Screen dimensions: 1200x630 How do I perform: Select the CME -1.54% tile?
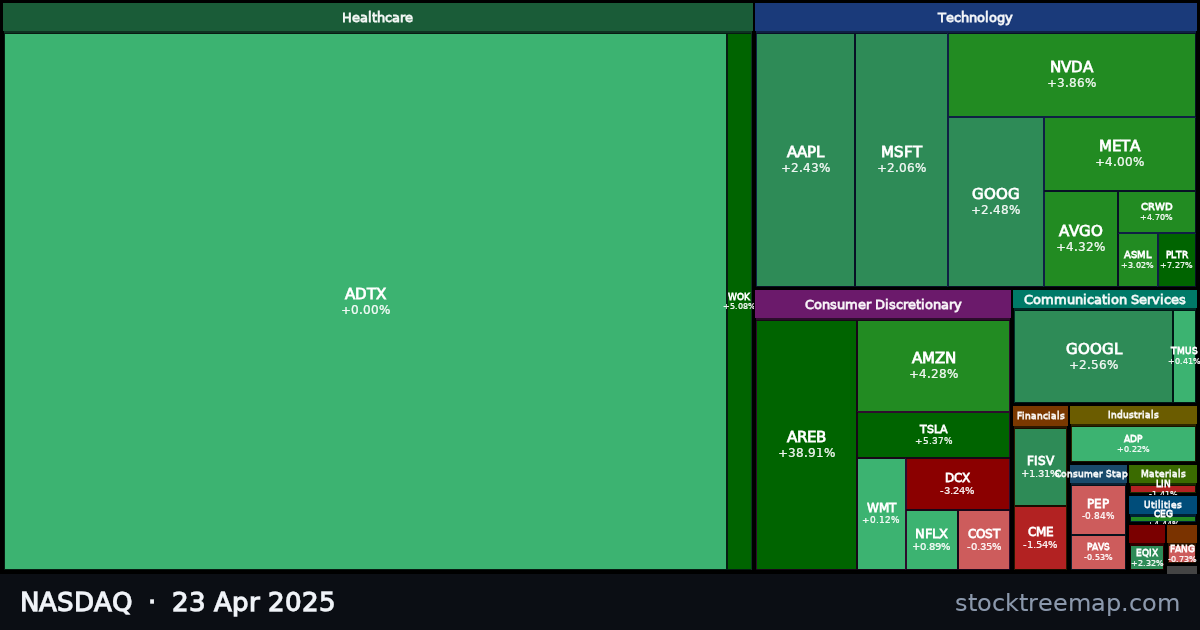coord(1040,538)
